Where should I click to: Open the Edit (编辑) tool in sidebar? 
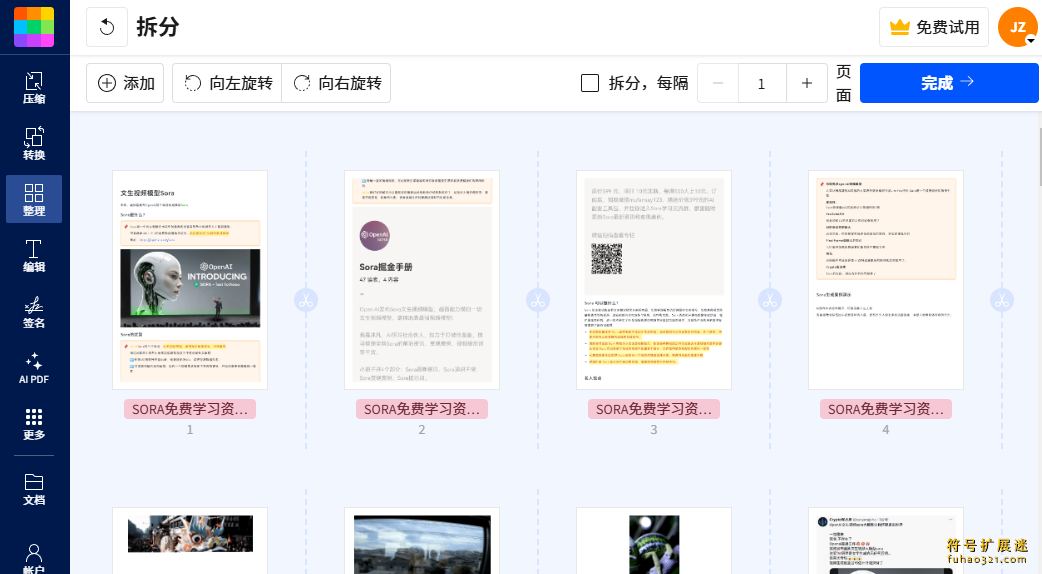(34, 256)
